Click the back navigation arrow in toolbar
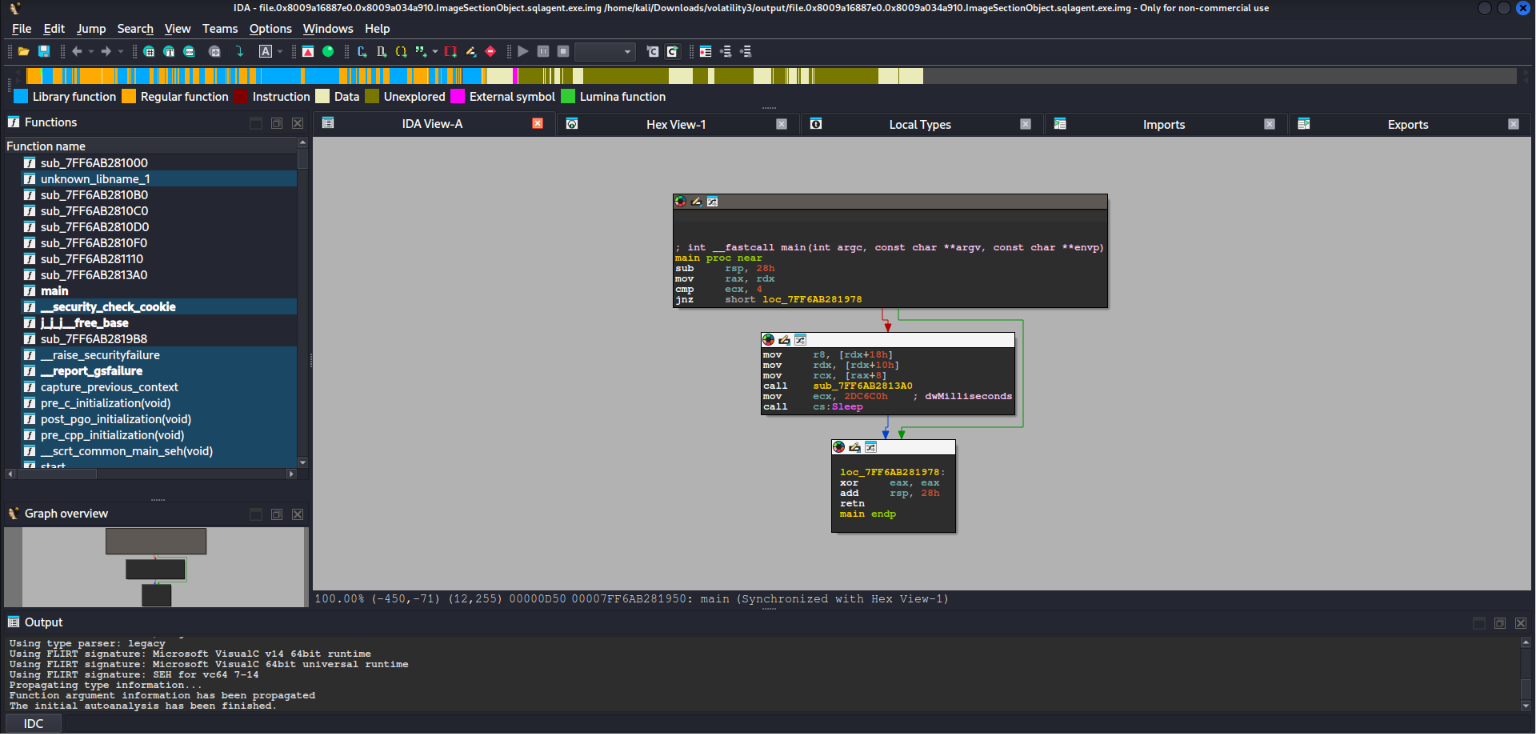The height and width of the screenshot is (734, 1536). point(77,51)
